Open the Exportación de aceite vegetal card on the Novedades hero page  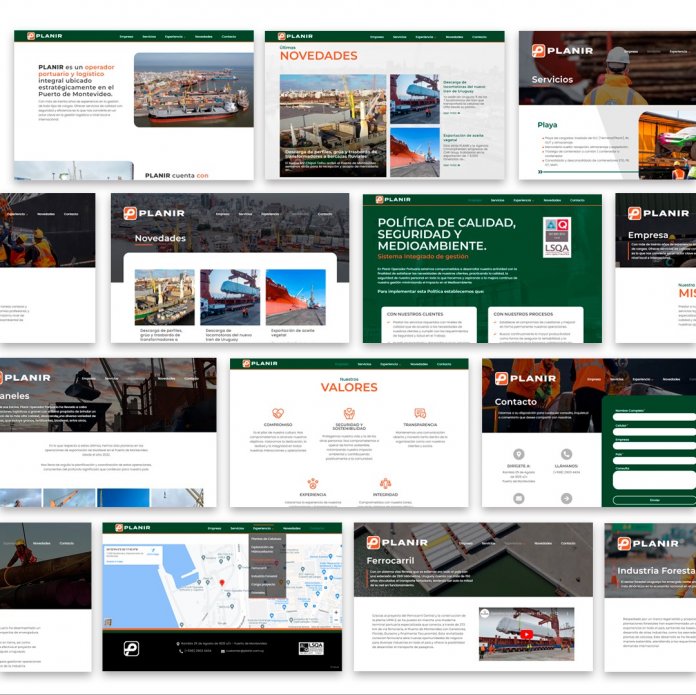pos(296,304)
